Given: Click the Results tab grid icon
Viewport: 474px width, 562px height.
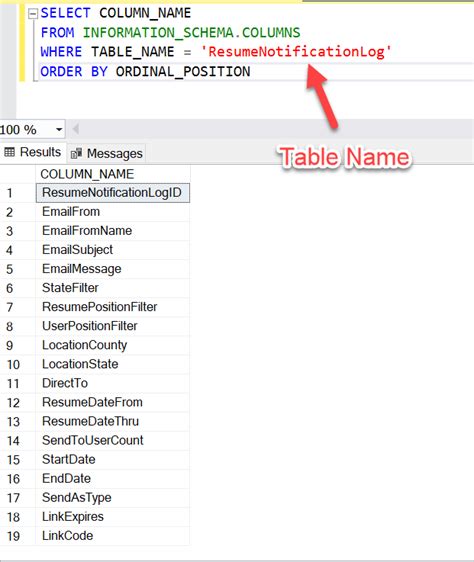Looking at the screenshot, I should click(9, 152).
